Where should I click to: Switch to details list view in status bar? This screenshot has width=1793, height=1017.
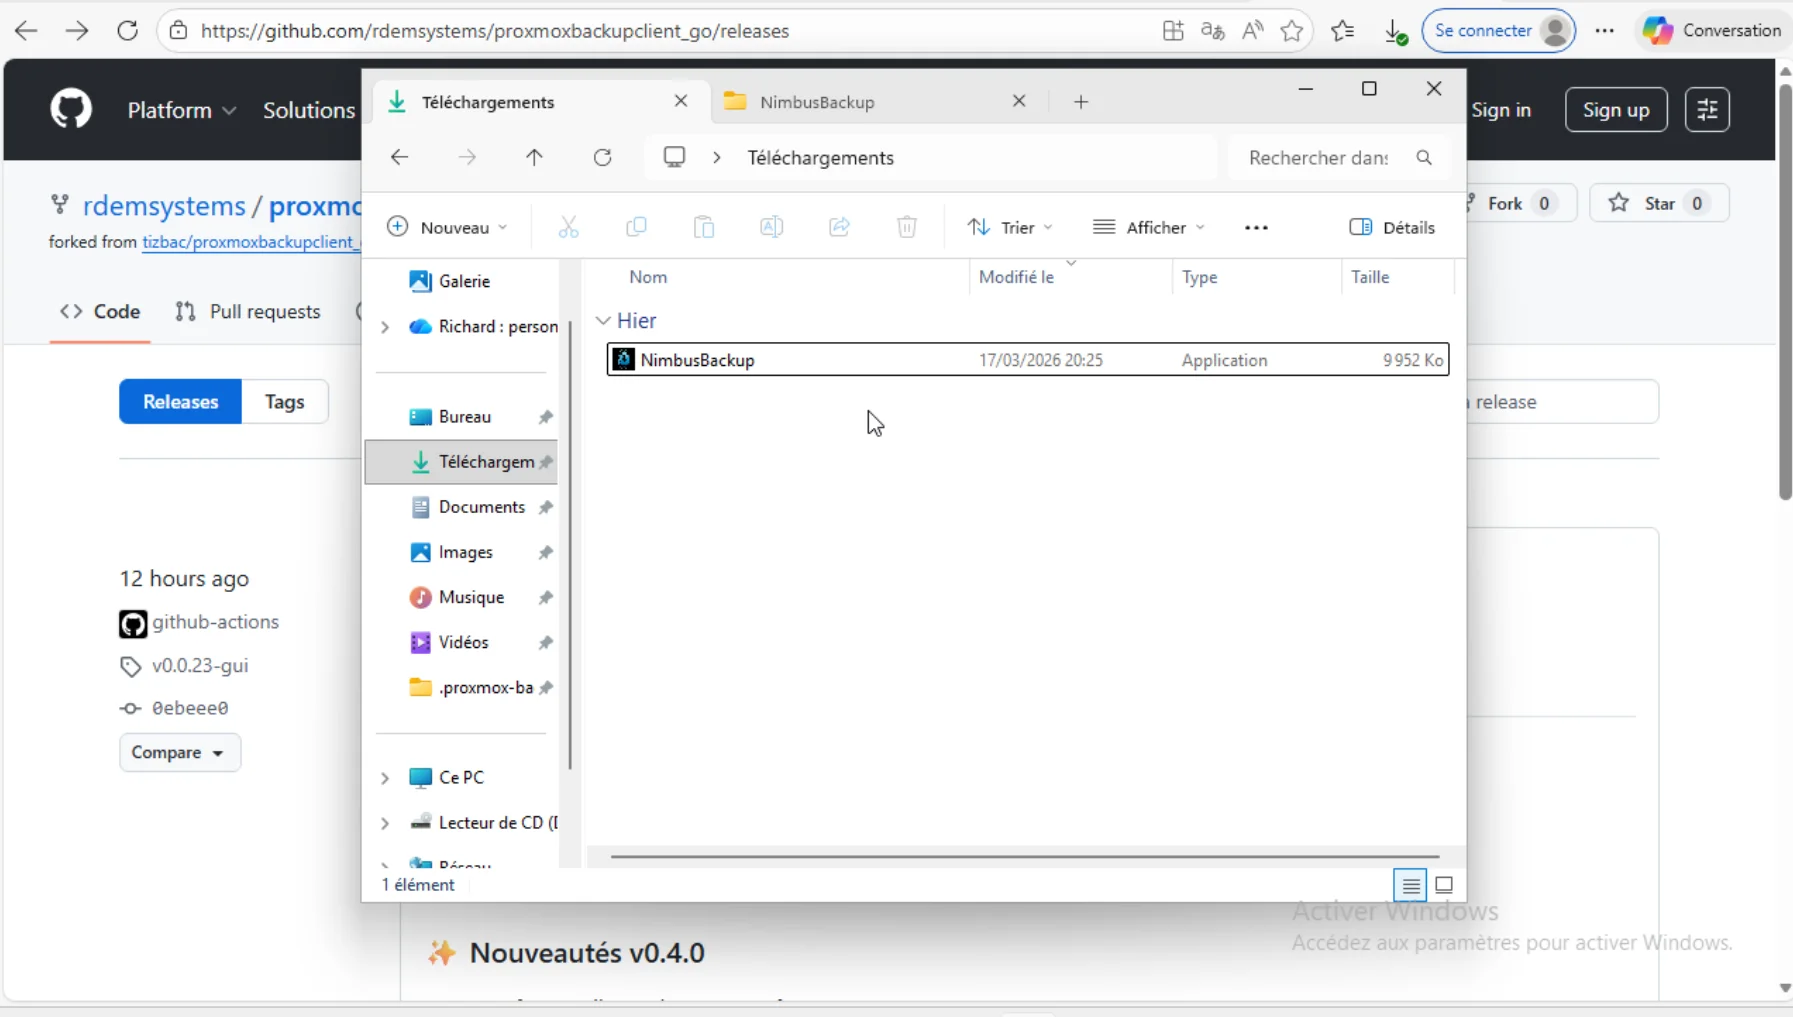coord(1410,885)
